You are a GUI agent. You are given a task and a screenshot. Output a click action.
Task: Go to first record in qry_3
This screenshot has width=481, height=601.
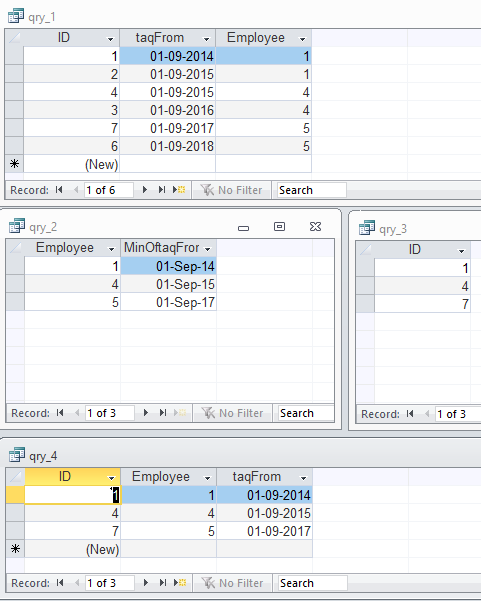coord(410,414)
